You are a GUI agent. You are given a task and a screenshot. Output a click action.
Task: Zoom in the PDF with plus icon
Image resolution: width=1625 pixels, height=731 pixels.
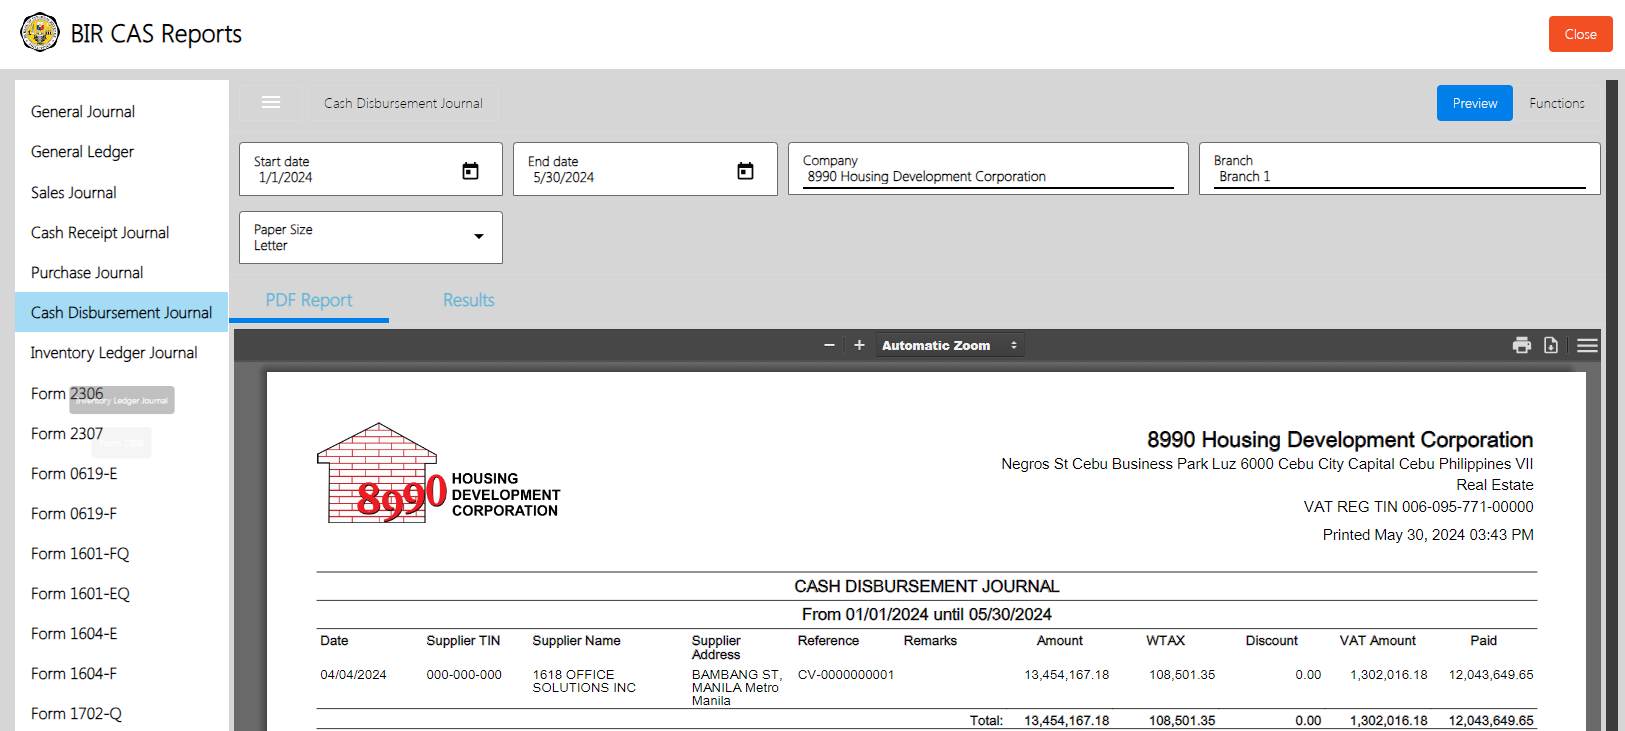[x=859, y=345]
